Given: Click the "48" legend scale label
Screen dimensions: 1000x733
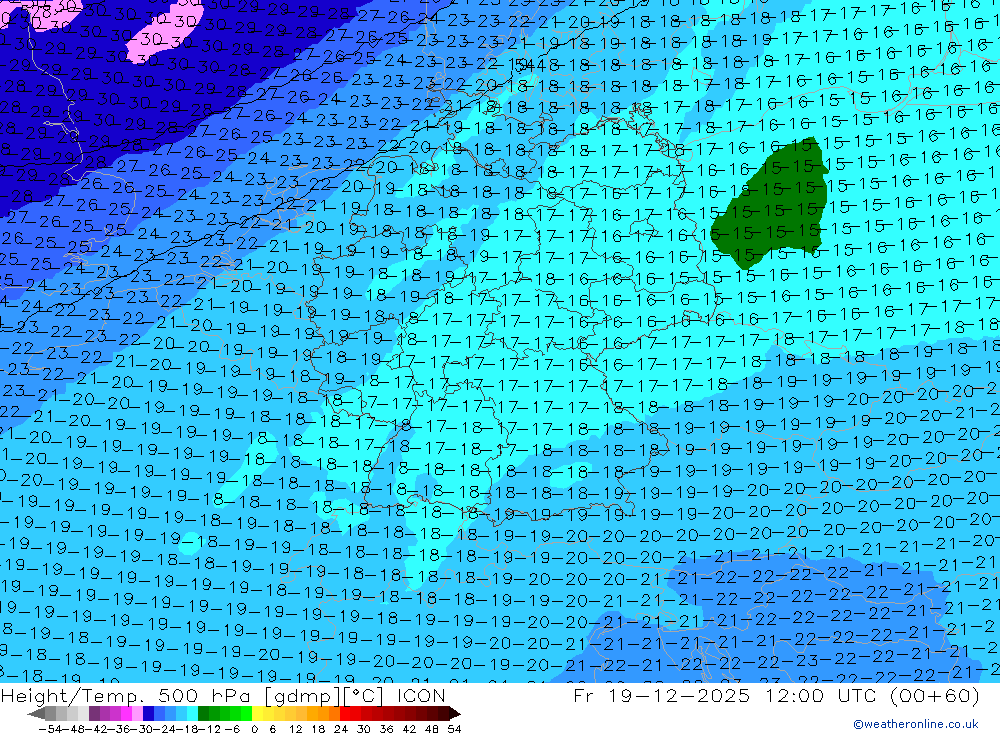Looking at the screenshot, I should pyautogui.click(x=431, y=729).
